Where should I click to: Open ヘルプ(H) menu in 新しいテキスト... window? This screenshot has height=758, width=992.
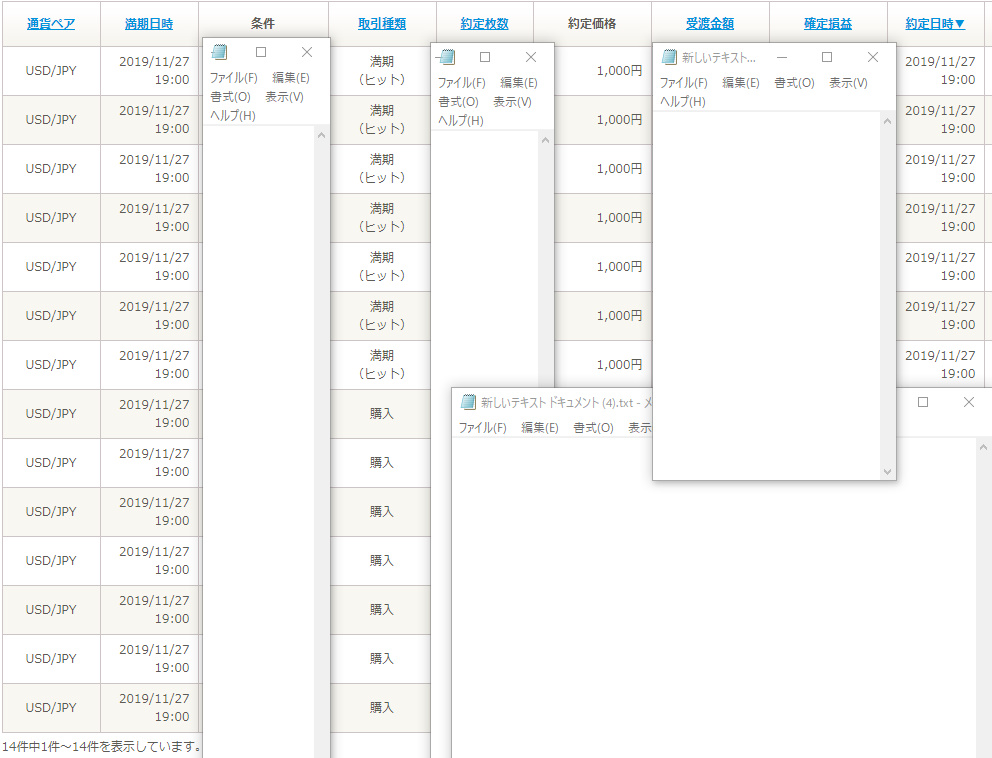pos(683,102)
